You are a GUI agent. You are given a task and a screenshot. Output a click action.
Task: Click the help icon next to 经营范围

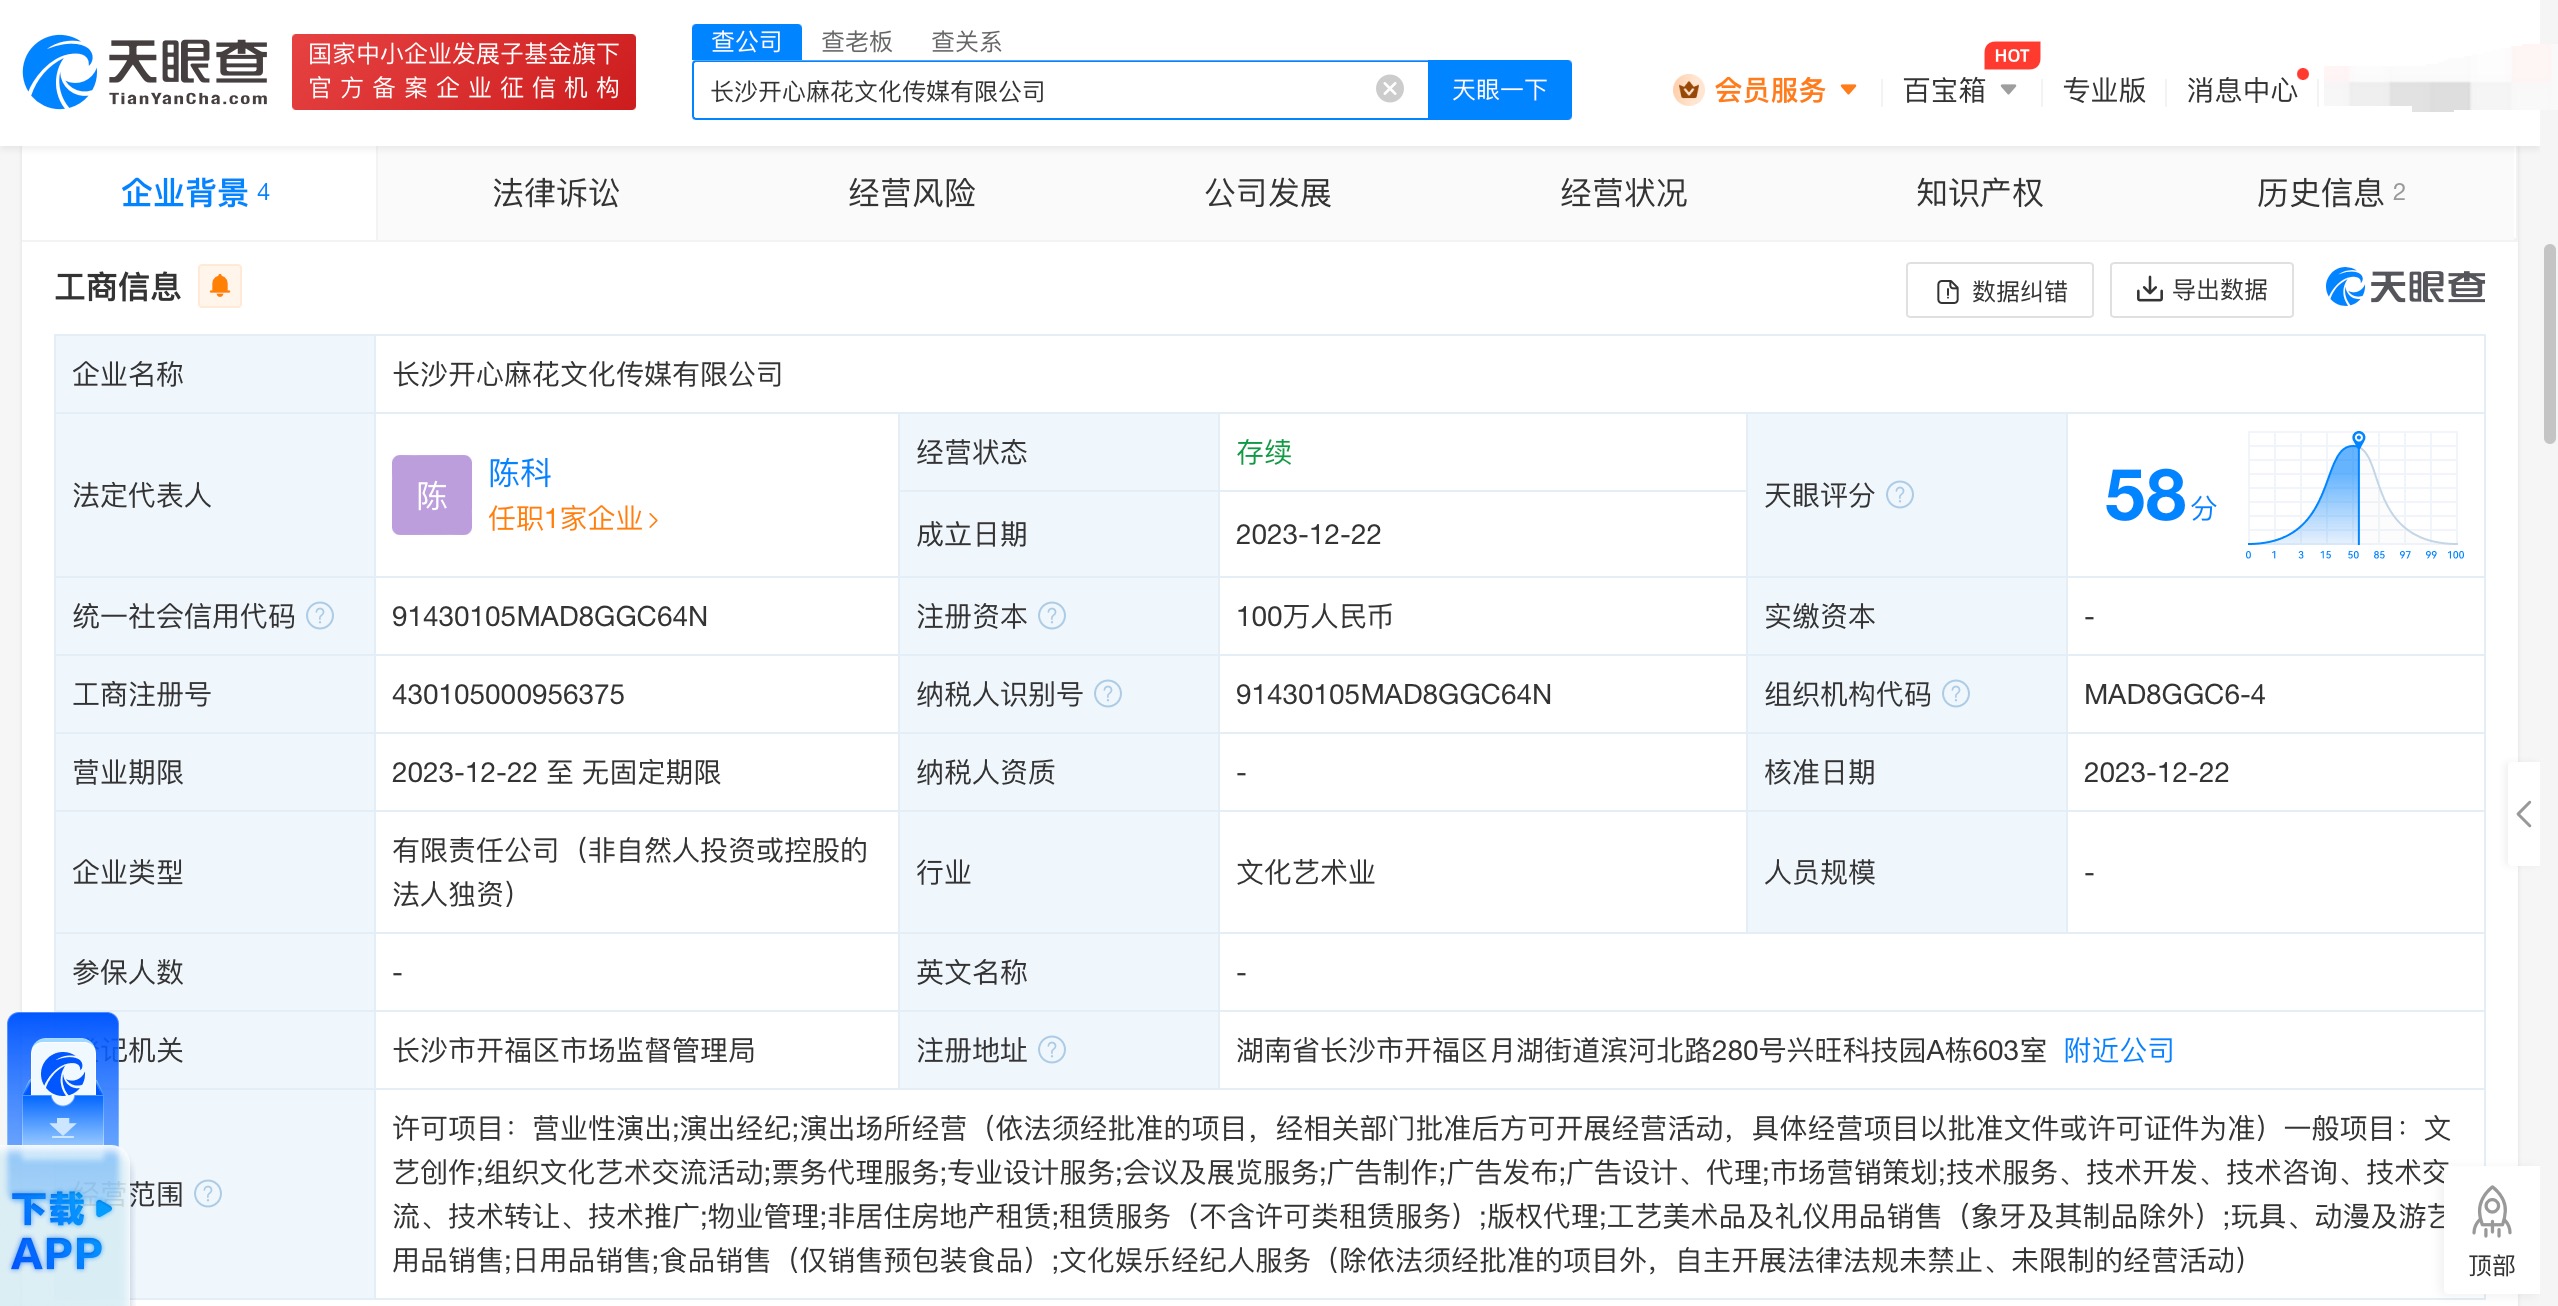[208, 1194]
